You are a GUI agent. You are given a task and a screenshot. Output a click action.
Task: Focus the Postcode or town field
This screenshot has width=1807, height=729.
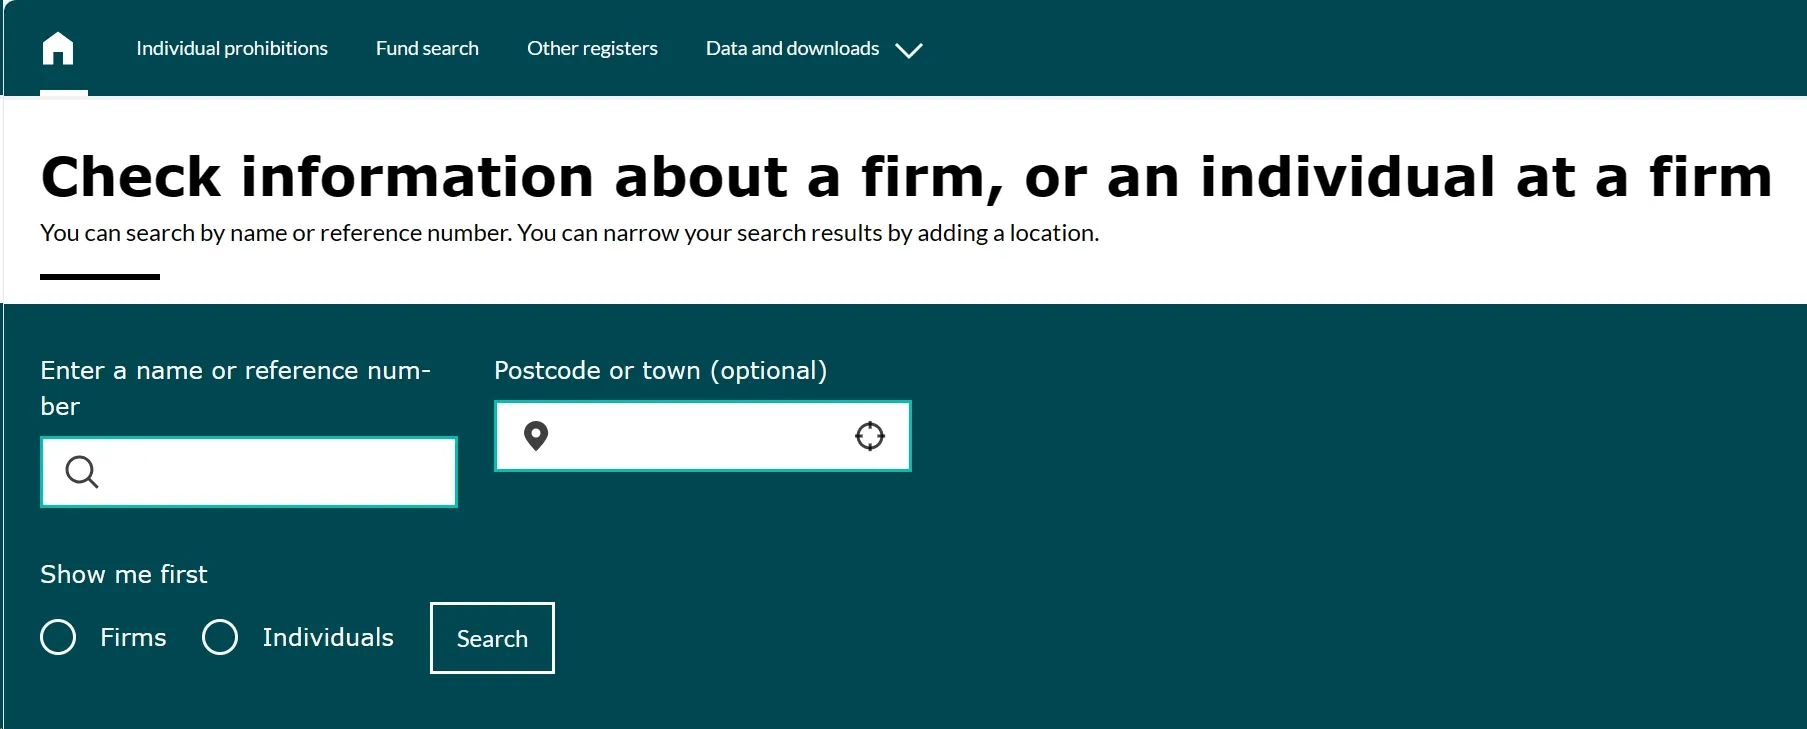pyautogui.click(x=703, y=436)
